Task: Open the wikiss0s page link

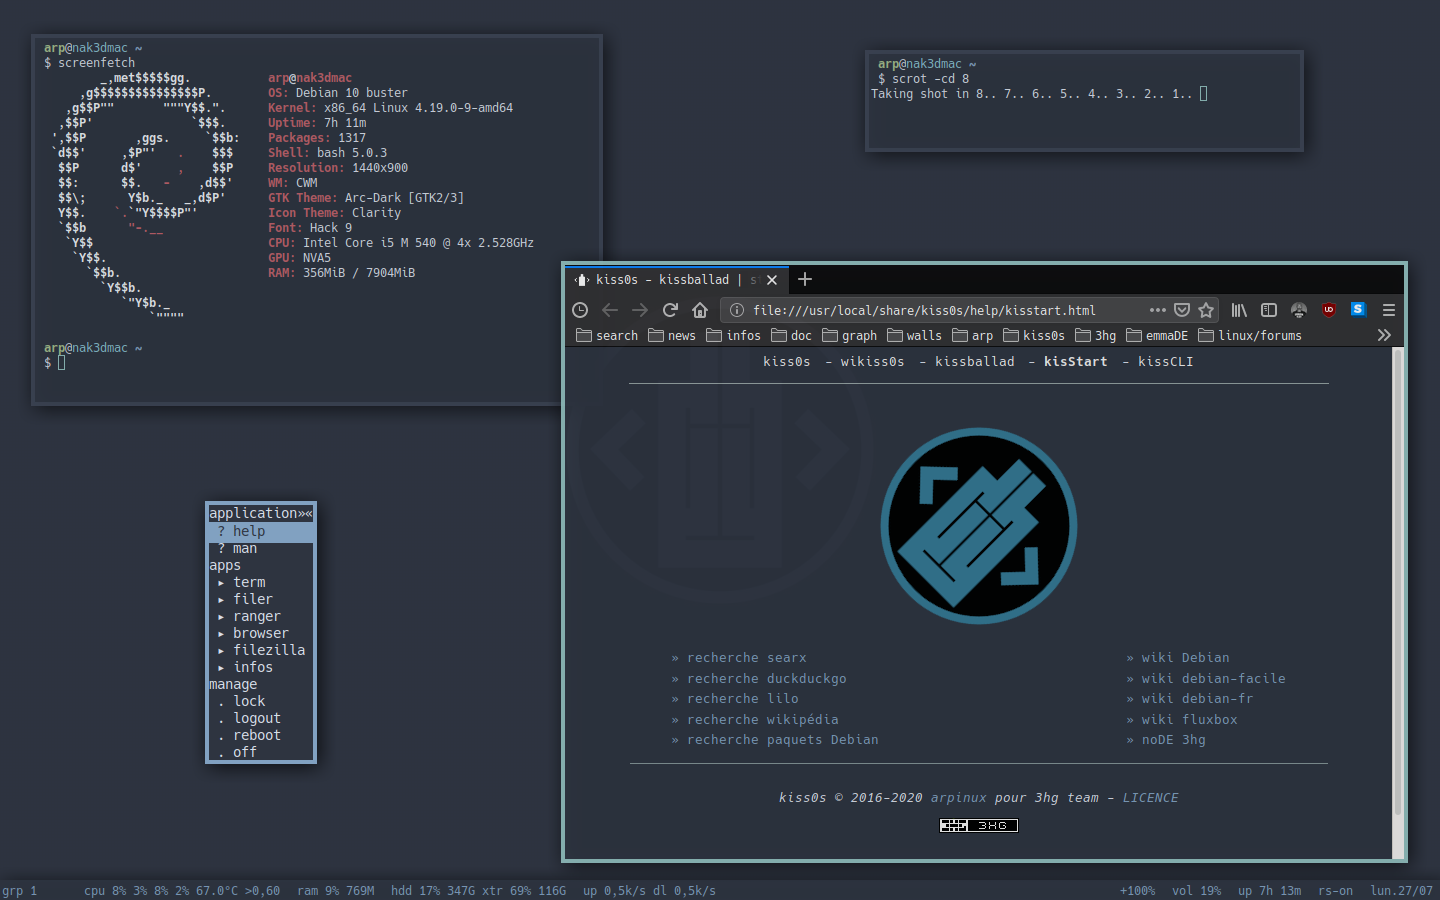Action: point(872,362)
